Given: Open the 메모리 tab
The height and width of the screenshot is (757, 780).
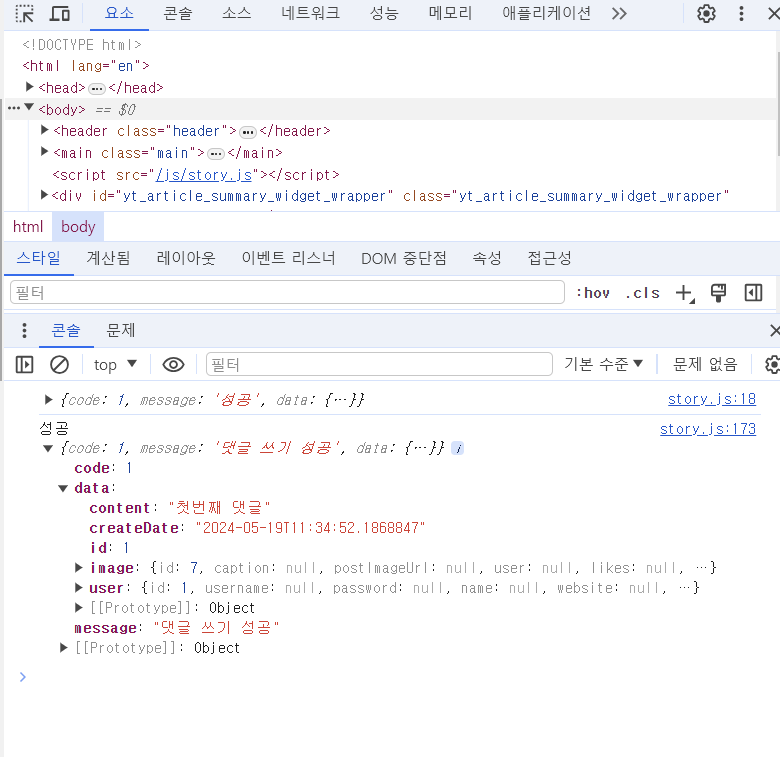Looking at the screenshot, I should coord(450,13).
